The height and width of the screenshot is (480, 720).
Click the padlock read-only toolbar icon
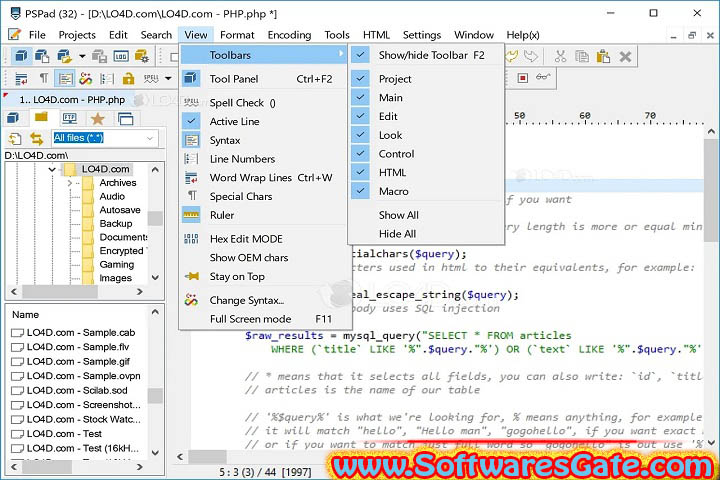point(129,79)
